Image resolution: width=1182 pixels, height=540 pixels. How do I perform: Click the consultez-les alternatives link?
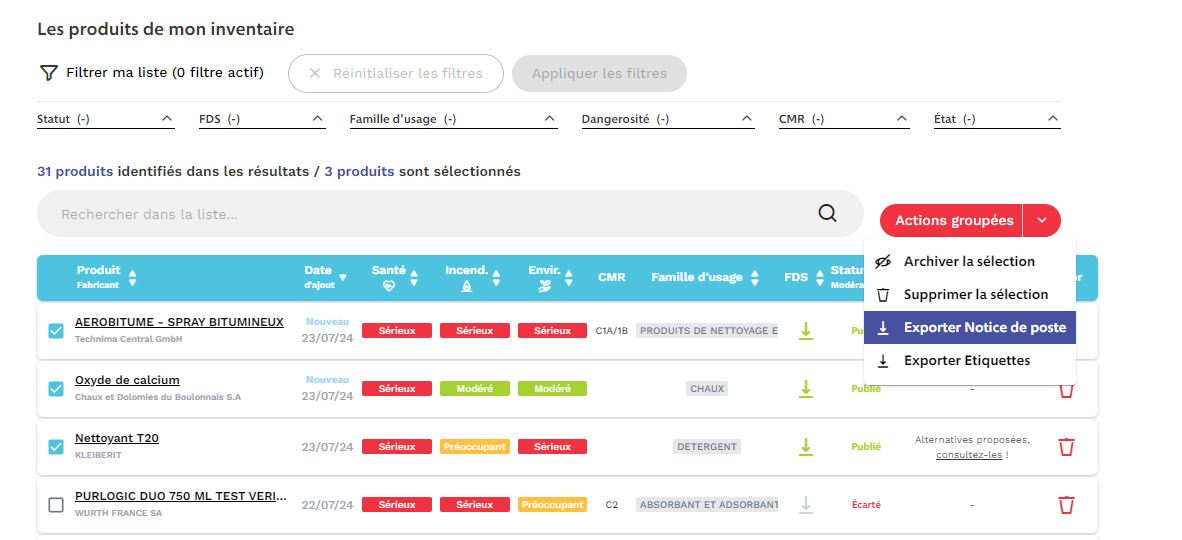(x=968, y=455)
